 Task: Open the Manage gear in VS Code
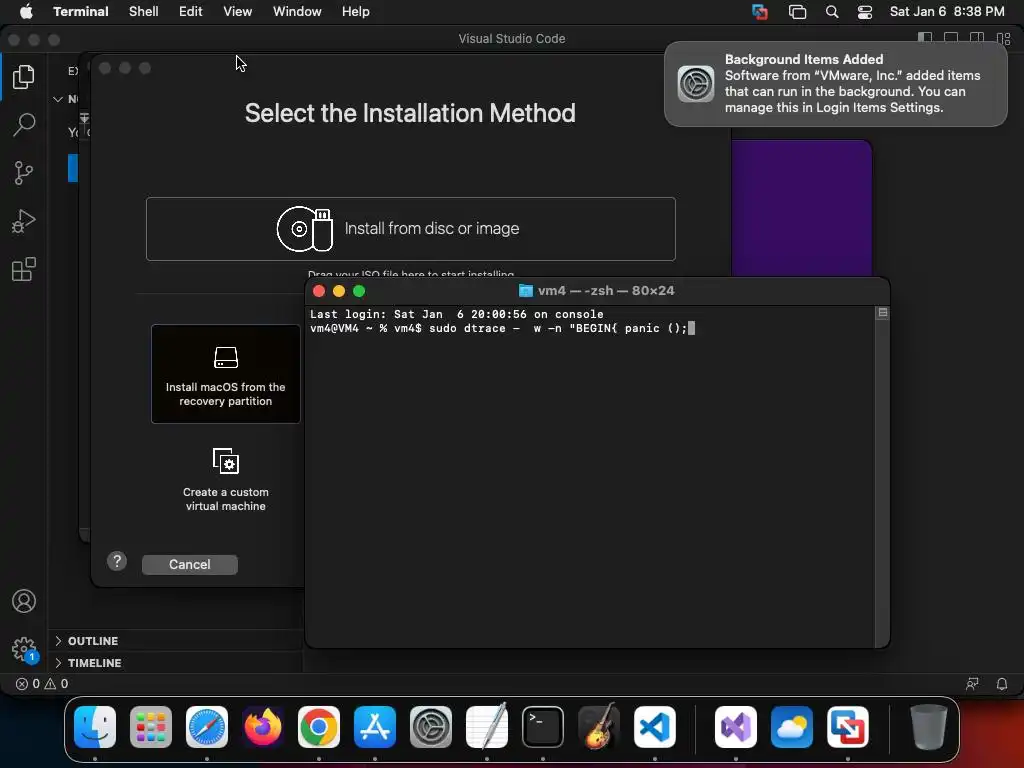coord(24,649)
